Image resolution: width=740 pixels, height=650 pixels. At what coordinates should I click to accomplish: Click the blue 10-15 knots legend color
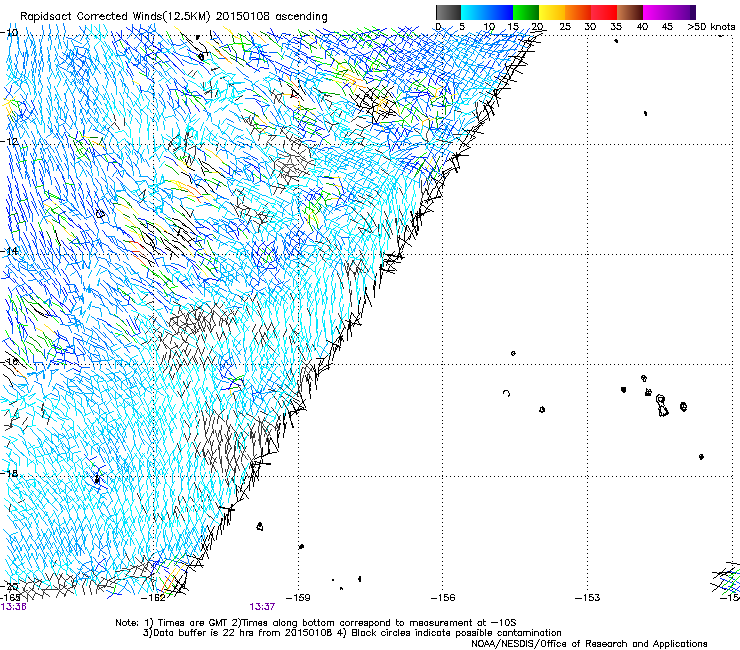[500, 12]
